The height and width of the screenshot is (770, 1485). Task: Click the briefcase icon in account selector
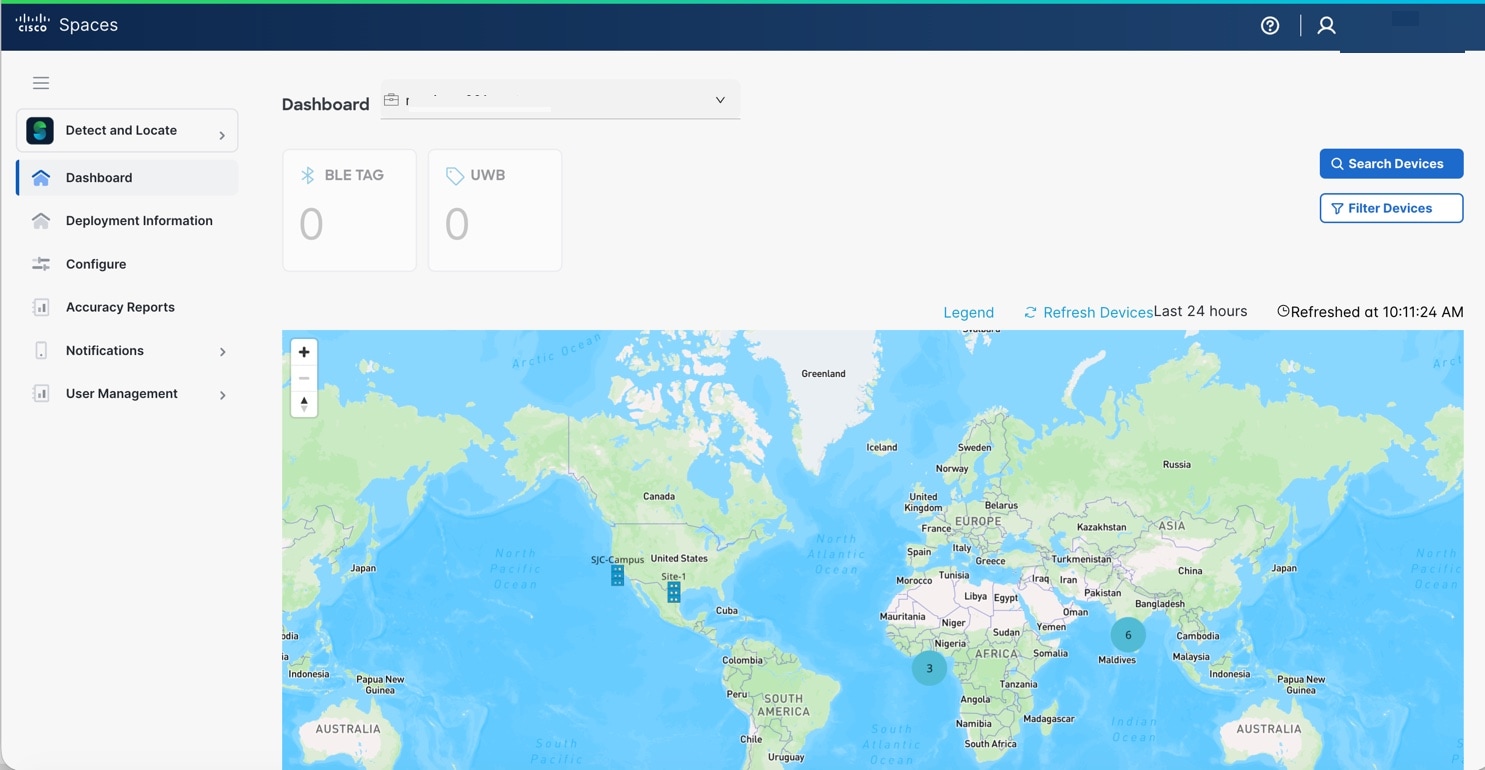391,100
